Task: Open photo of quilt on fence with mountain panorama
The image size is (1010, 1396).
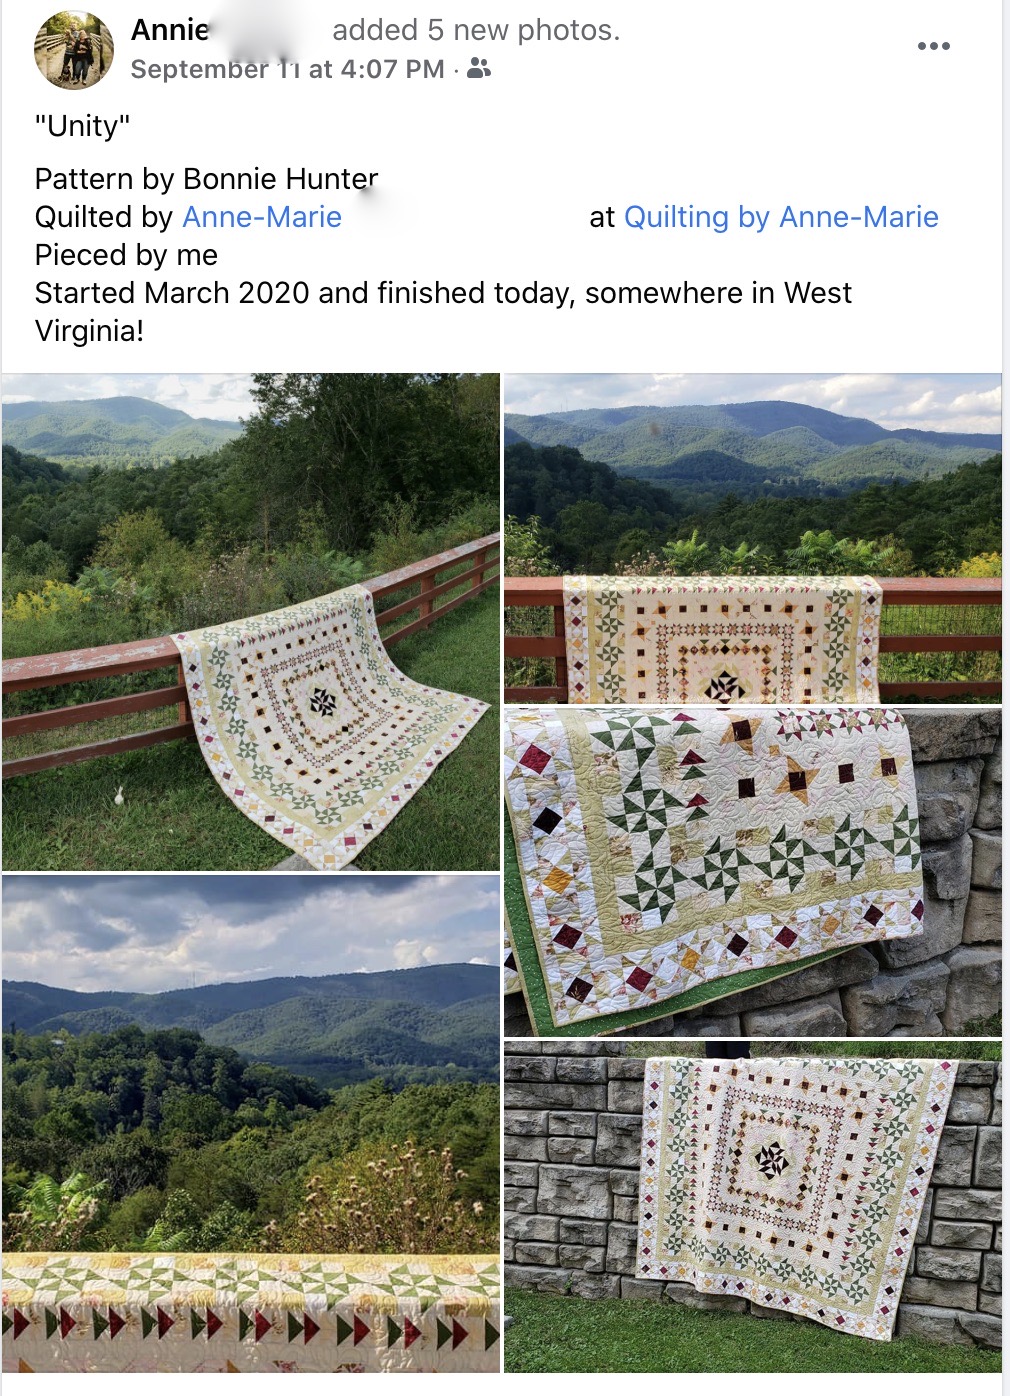Action: pos(753,538)
